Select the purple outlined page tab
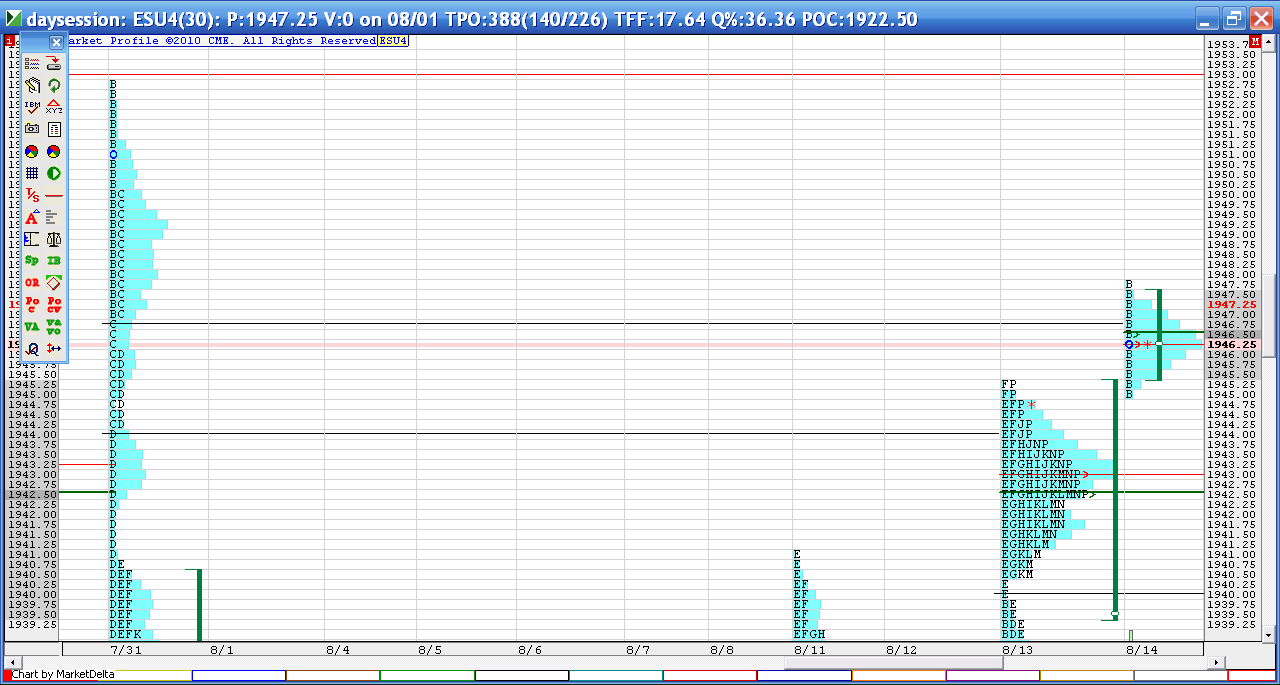The width and height of the screenshot is (1280, 685). pos(992,676)
